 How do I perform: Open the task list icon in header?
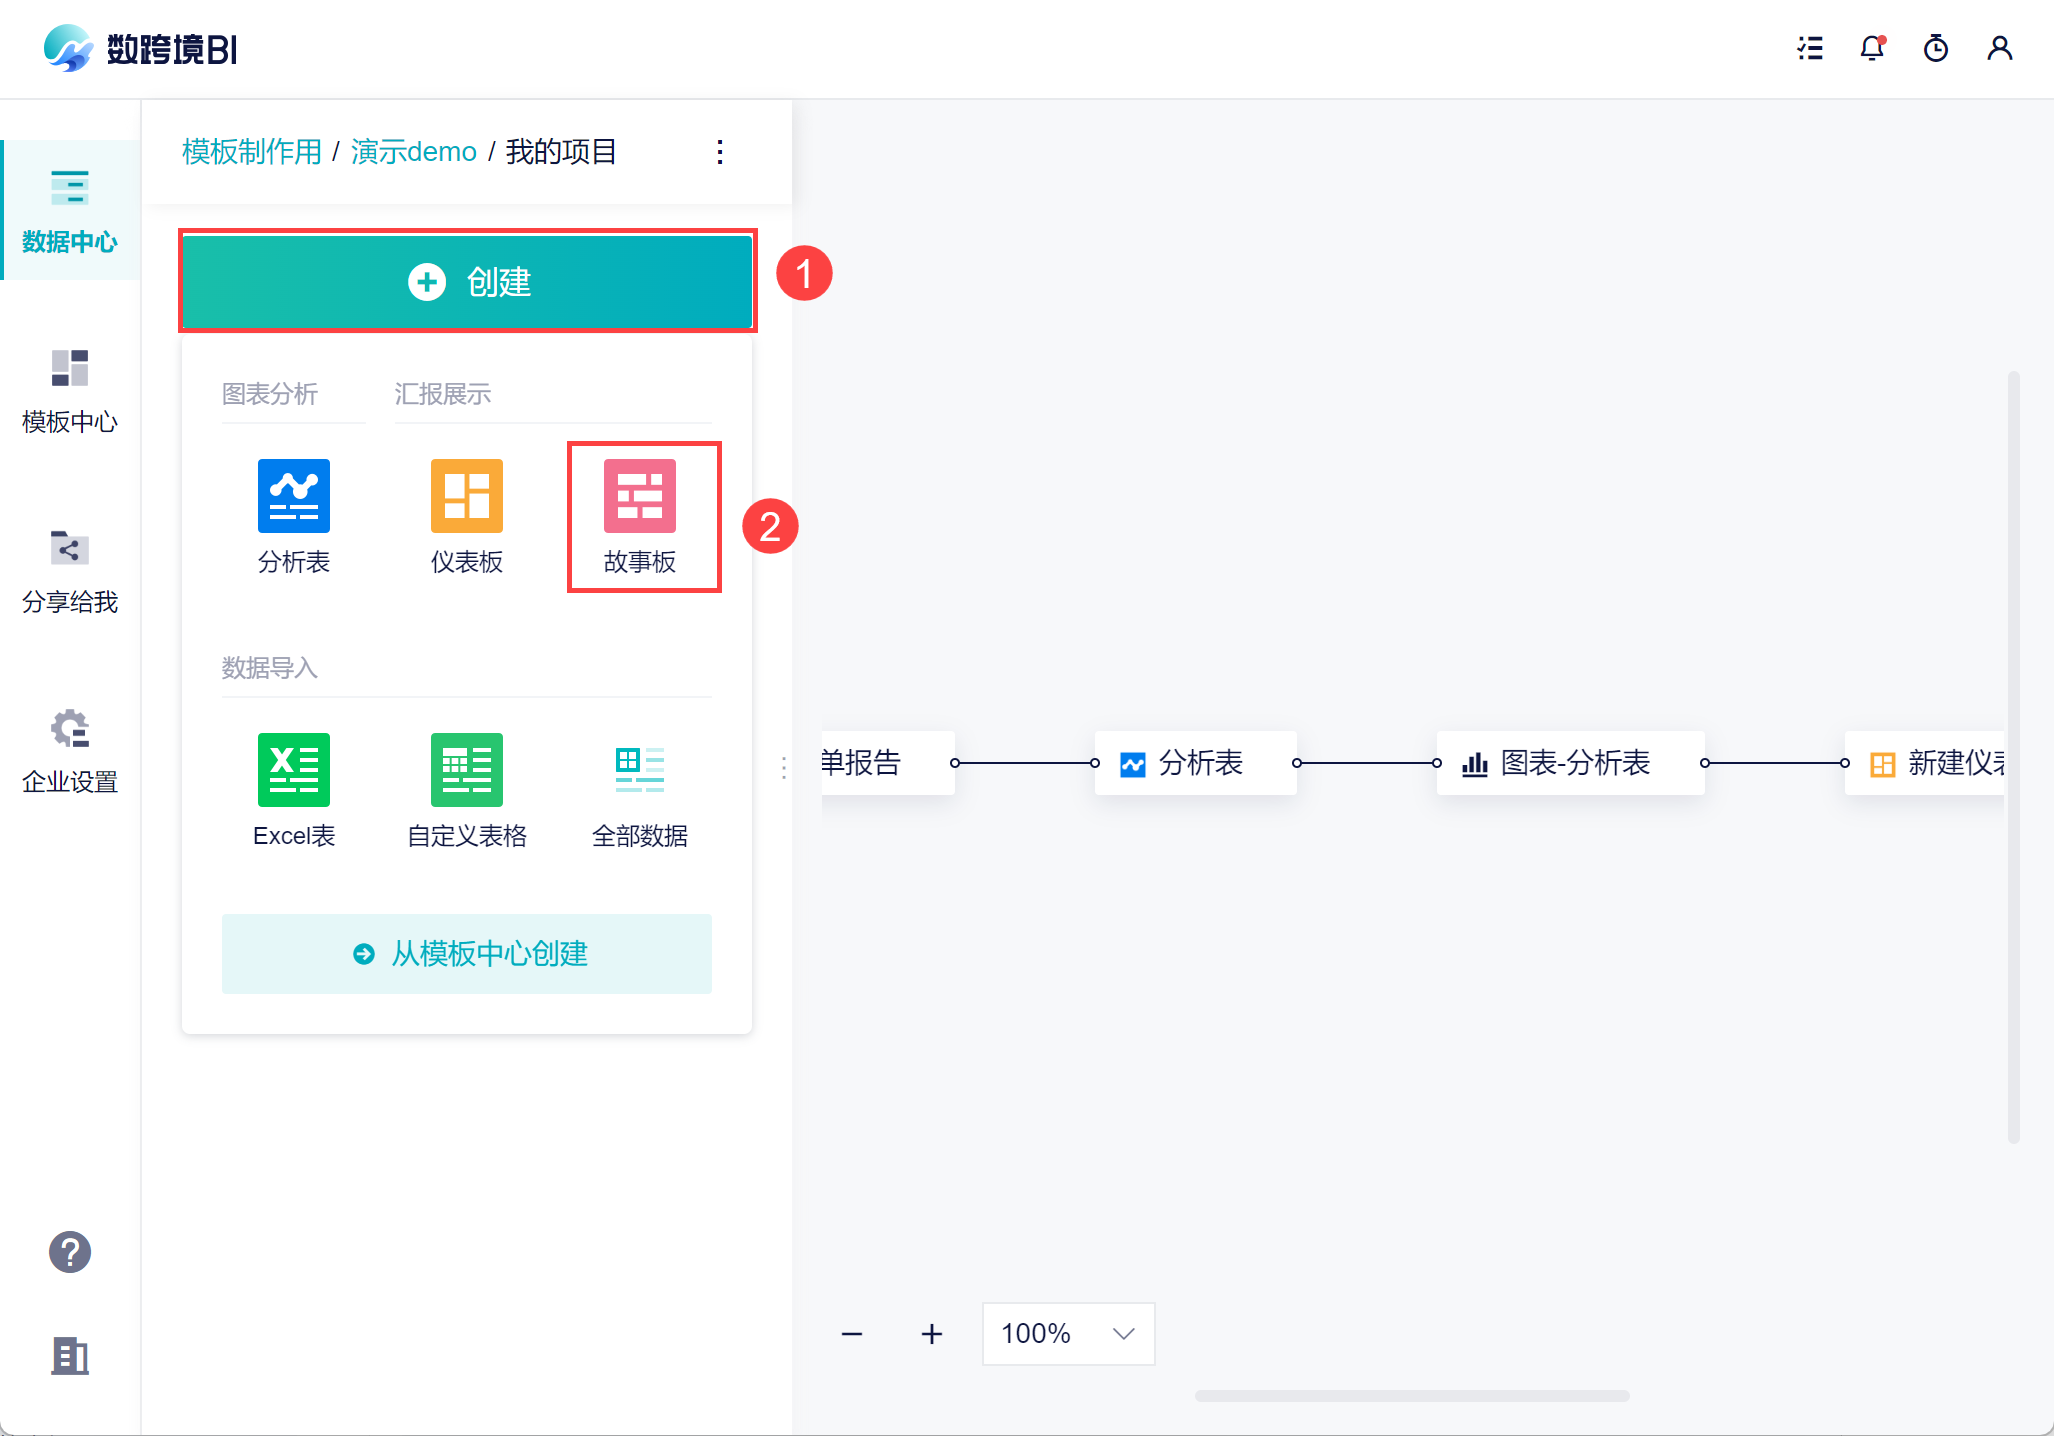pos(1810,48)
